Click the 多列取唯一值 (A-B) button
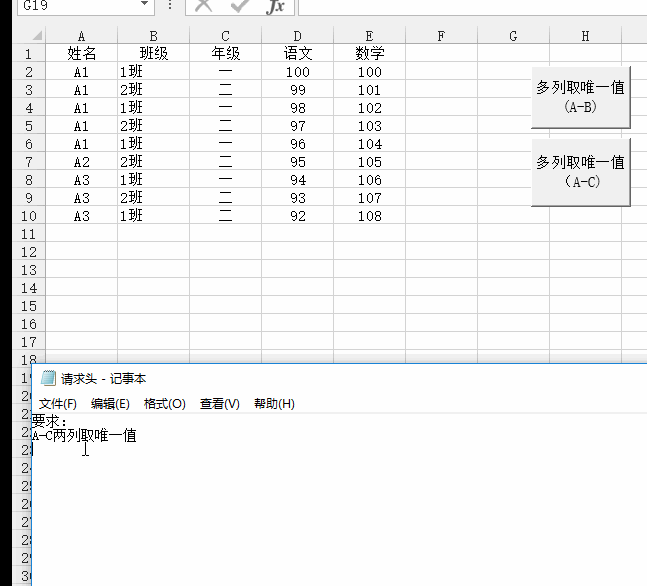This screenshot has height=586, width=647. click(x=581, y=97)
